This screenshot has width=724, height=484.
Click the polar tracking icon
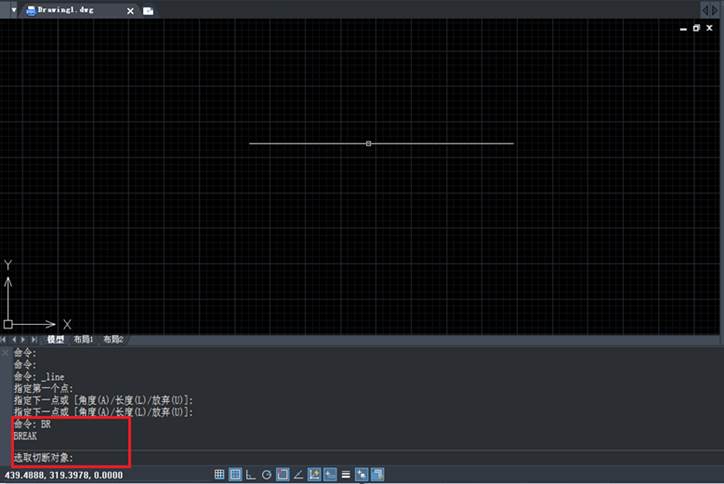coord(267,474)
